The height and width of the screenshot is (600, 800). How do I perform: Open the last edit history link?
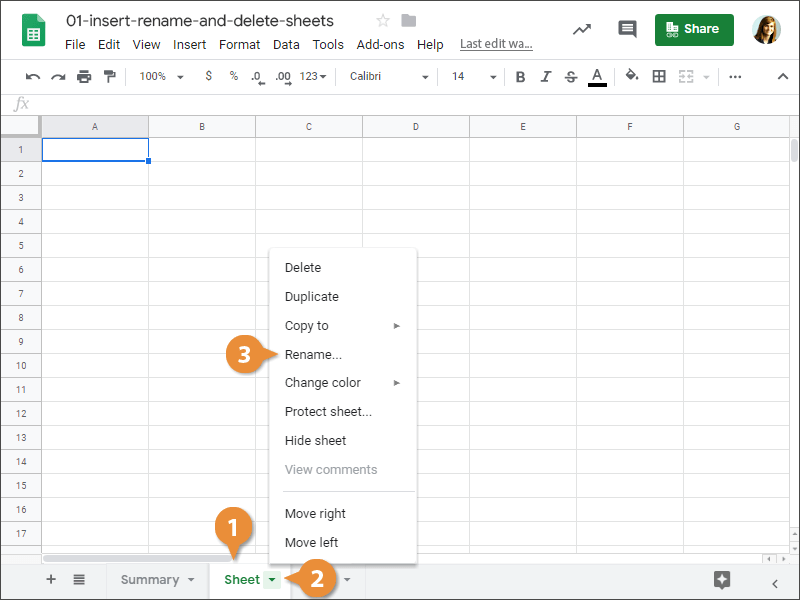tap(494, 45)
